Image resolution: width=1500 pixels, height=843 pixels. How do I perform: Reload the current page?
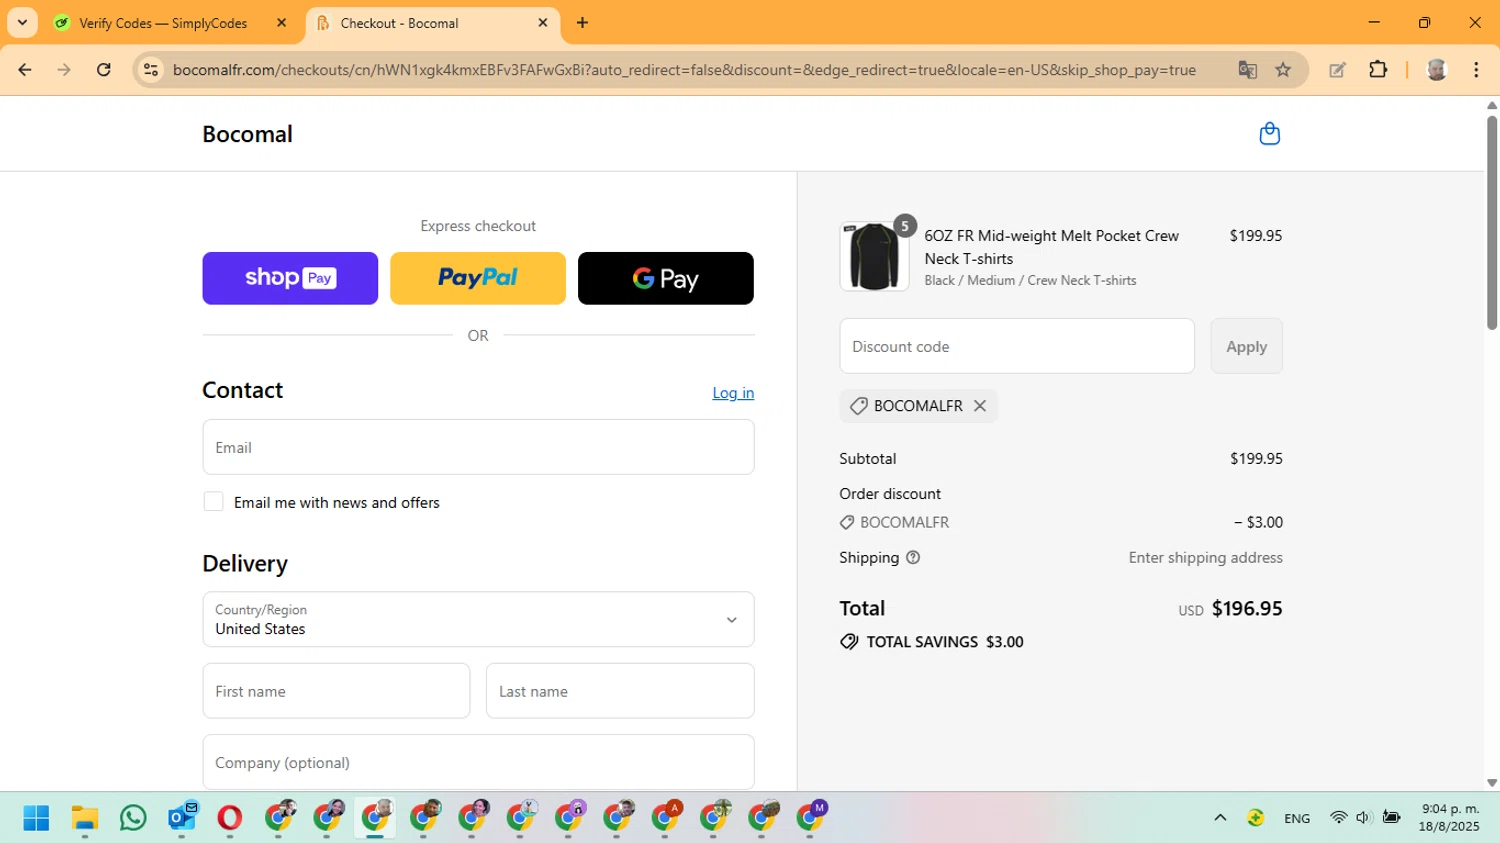tap(103, 70)
